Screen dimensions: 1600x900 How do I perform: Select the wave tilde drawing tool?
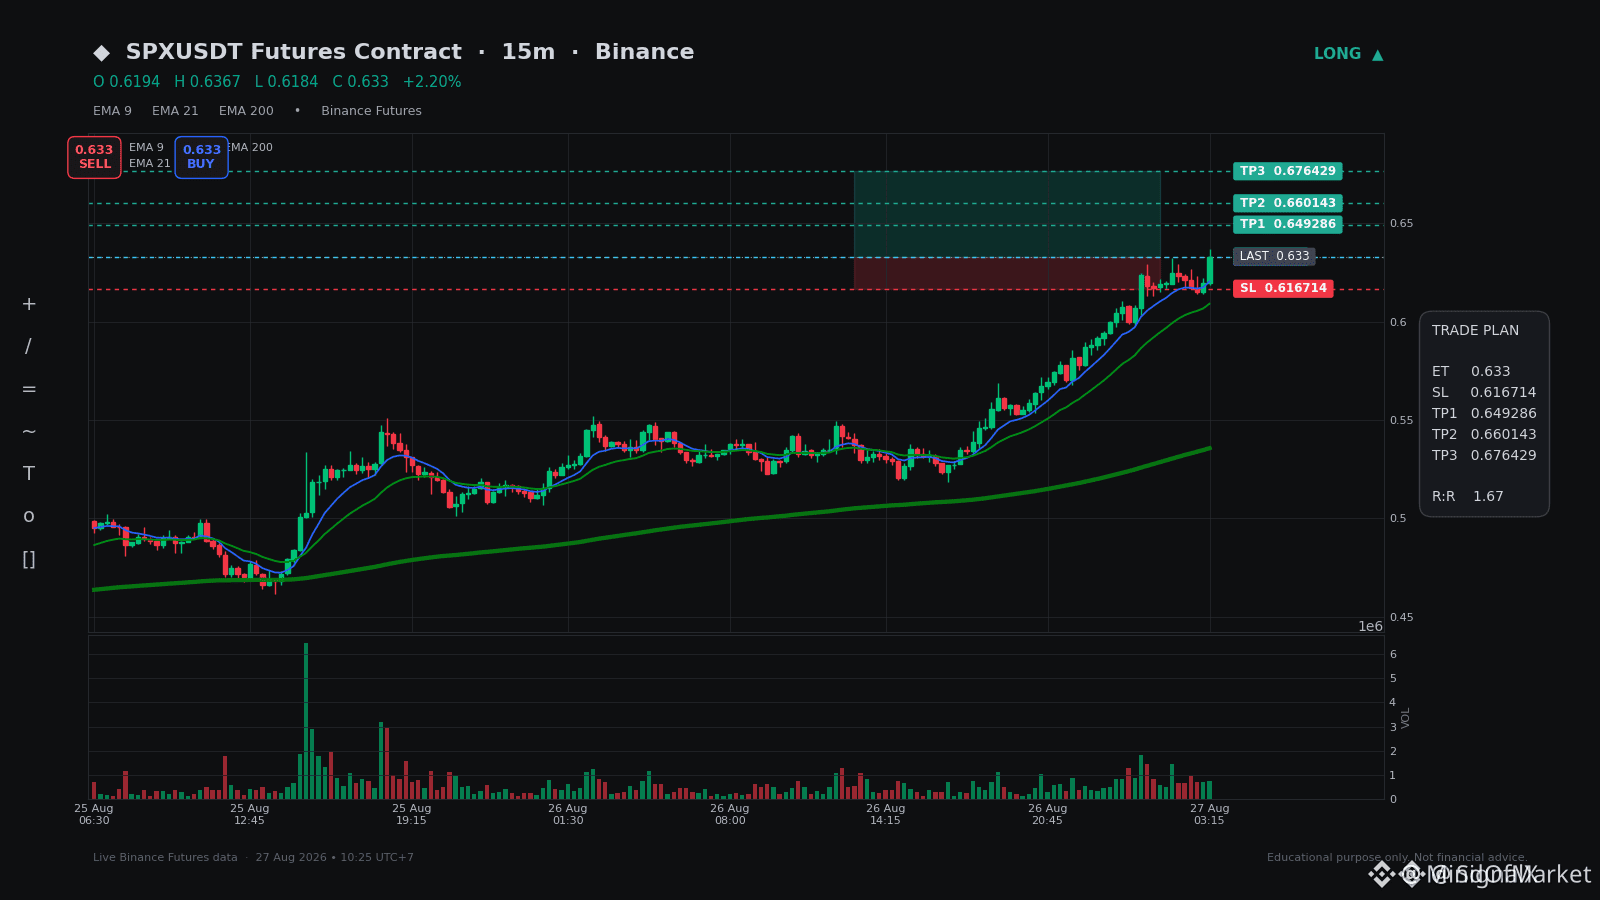point(29,432)
